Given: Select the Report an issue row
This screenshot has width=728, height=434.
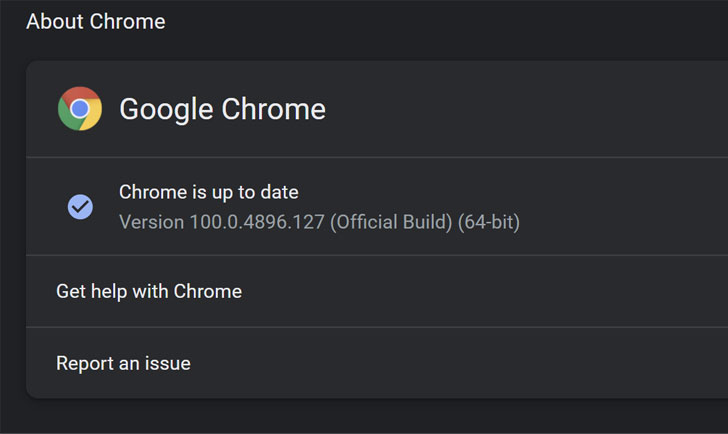Looking at the screenshot, I should [x=123, y=363].
